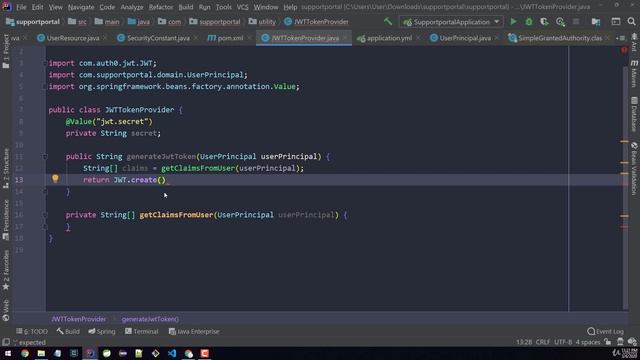Open the Event Log button
Image resolution: width=640 pixels, height=360 pixels.
pyautogui.click(x=606, y=331)
